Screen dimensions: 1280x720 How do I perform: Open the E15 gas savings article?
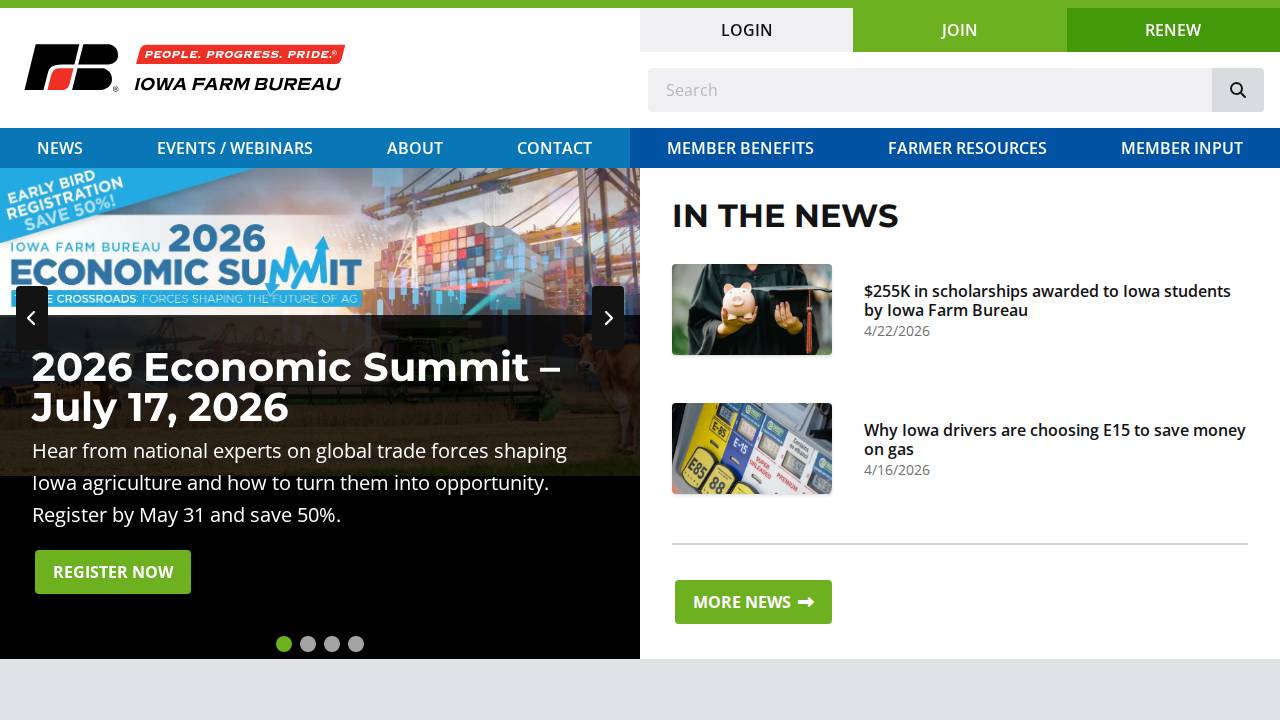[1055, 439]
